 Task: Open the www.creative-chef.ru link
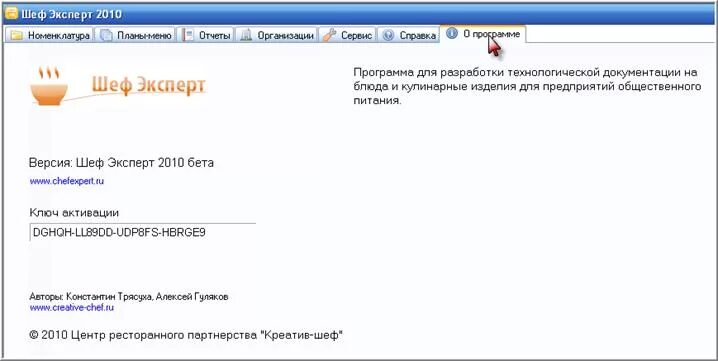tap(71, 307)
